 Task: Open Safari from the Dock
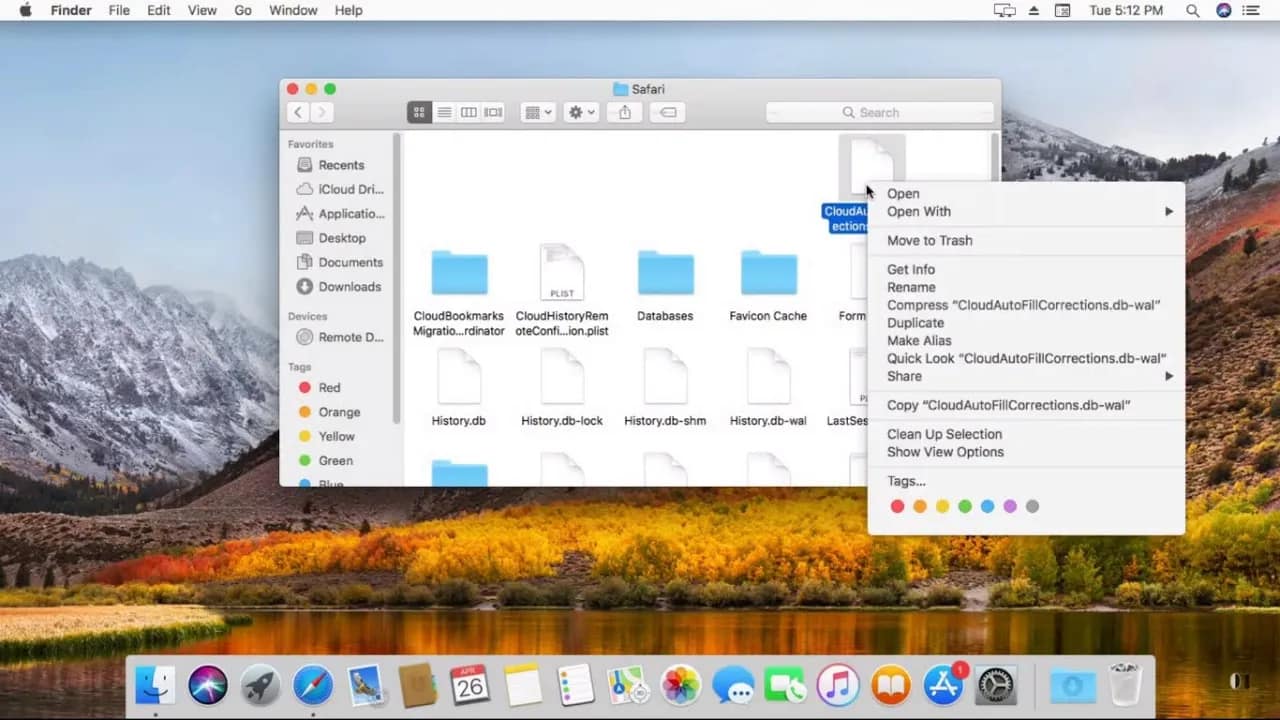tap(313, 686)
